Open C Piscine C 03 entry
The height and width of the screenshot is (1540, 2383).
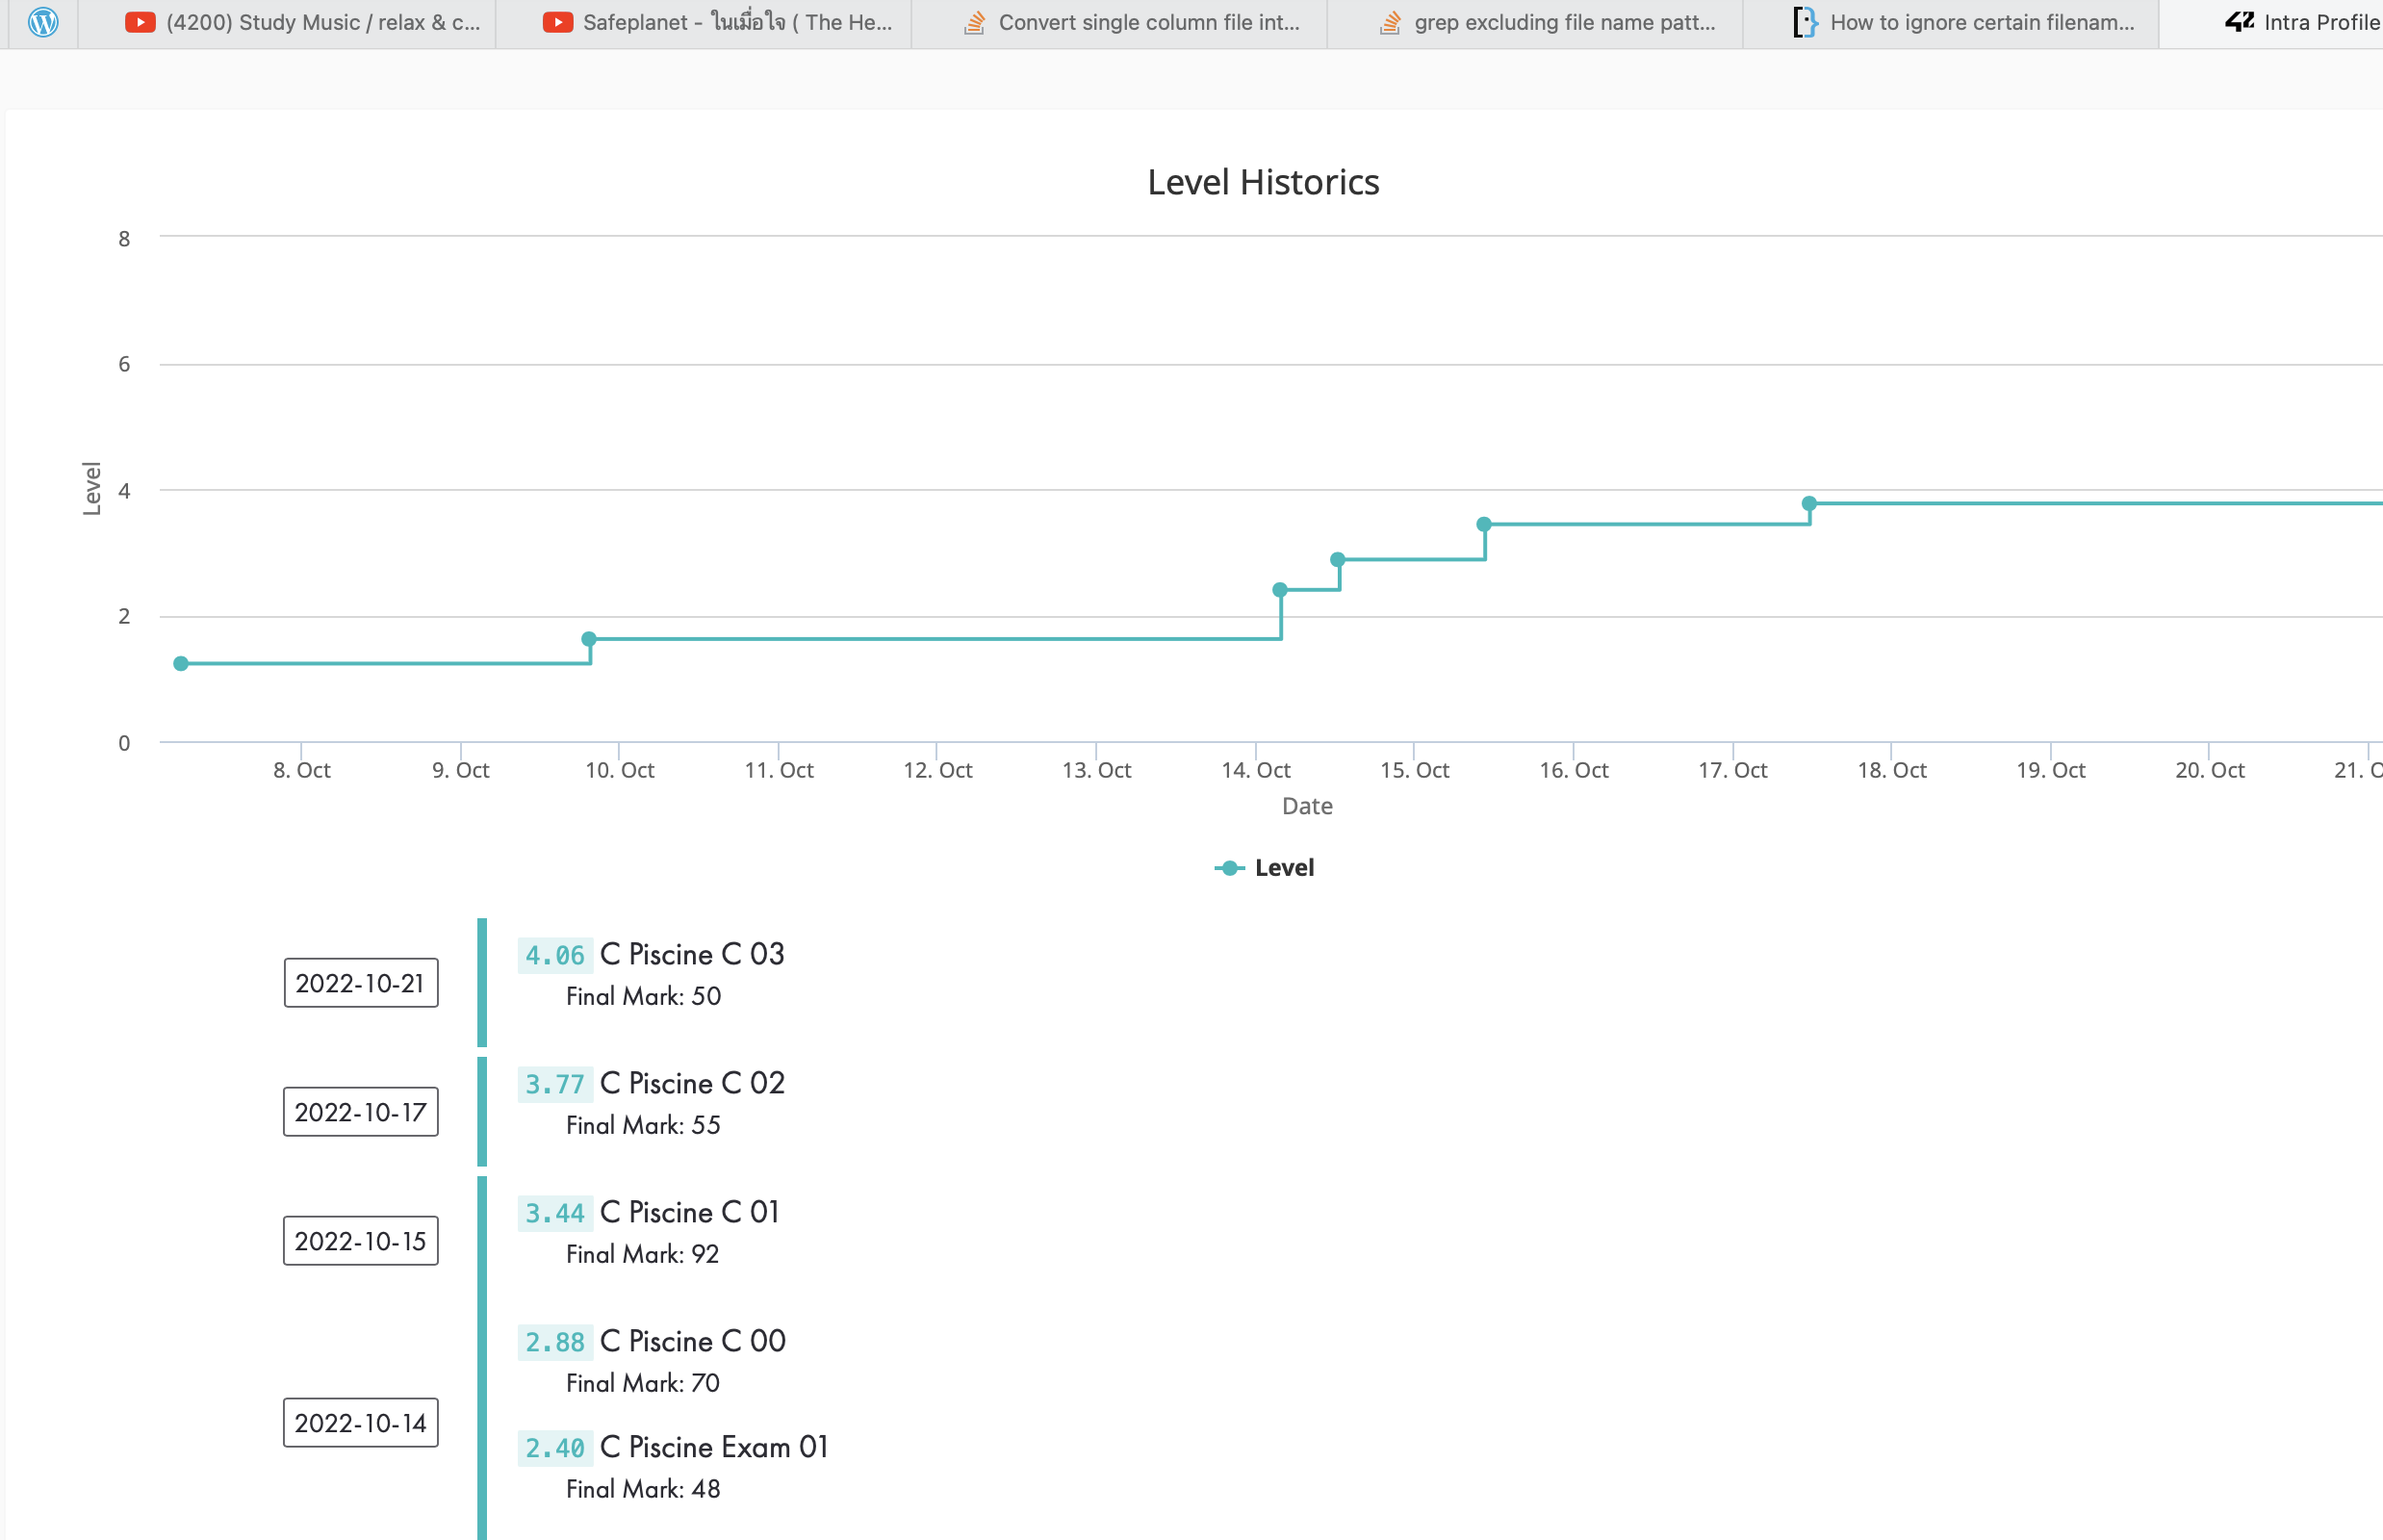[x=692, y=954]
